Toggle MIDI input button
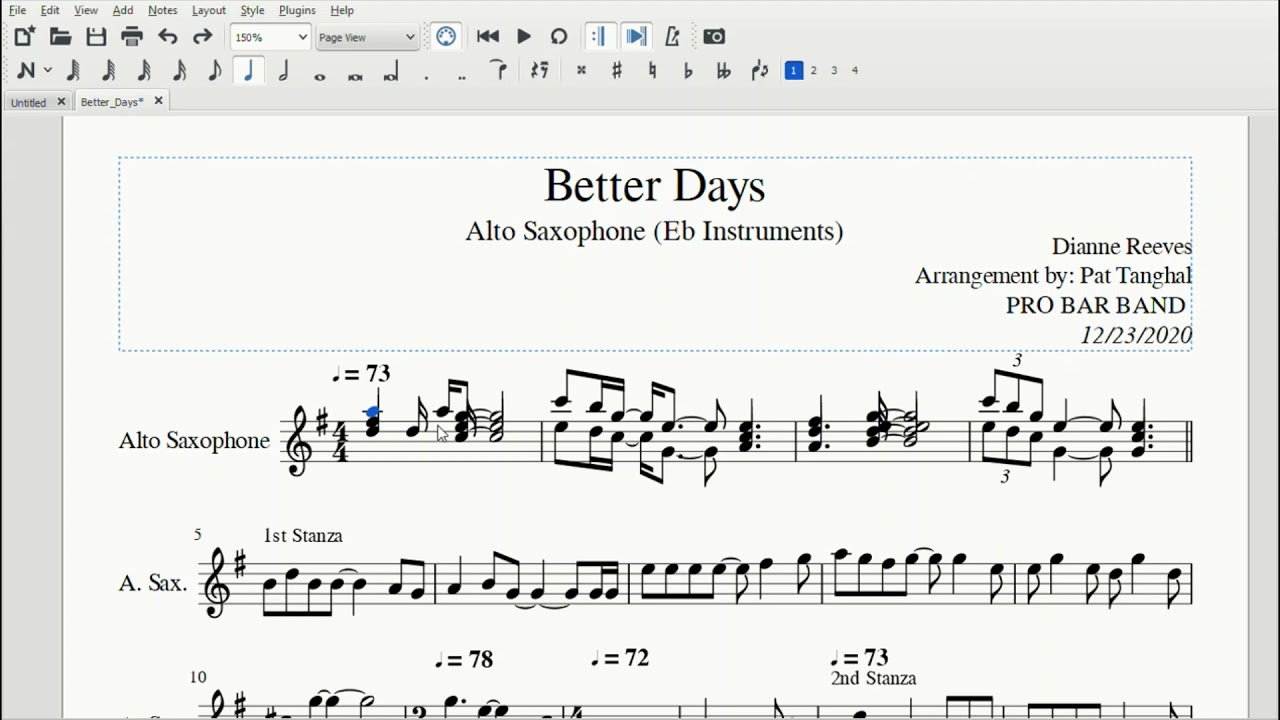The width and height of the screenshot is (1280, 720). pos(446,37)
